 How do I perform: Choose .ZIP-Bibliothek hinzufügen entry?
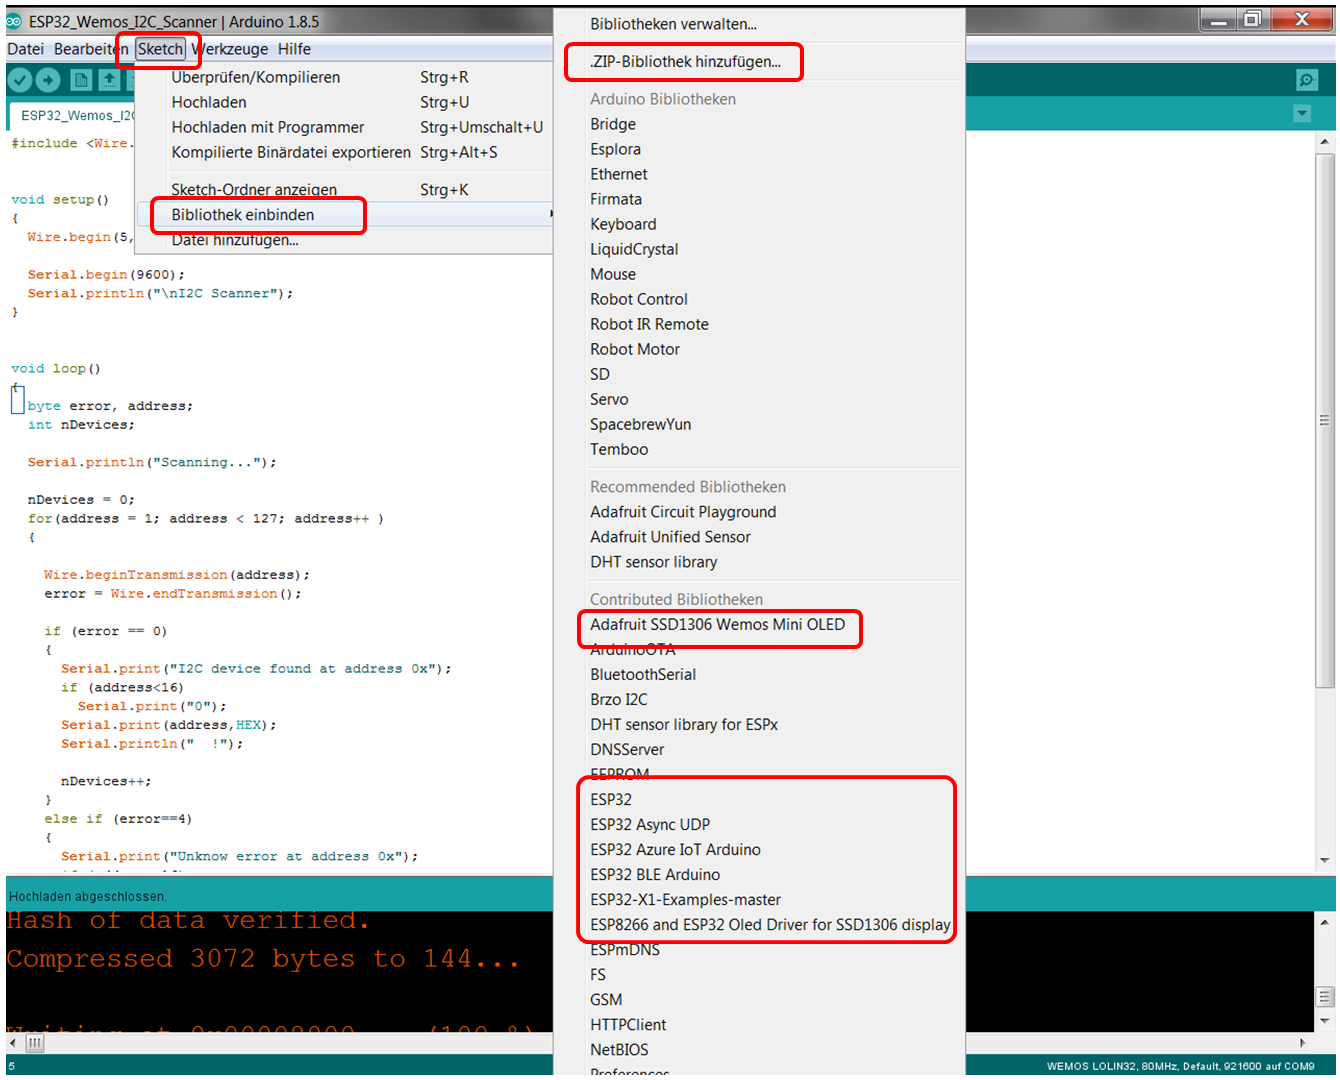click(x=685, y=62)
